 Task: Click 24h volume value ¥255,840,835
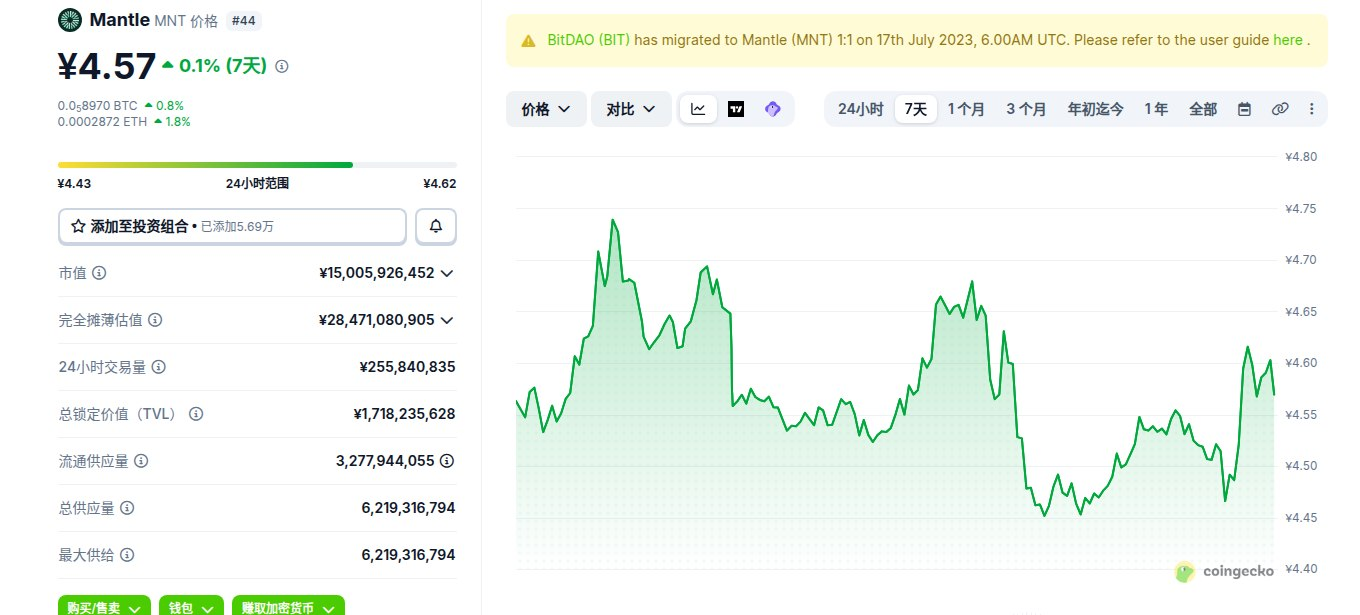click(x=408, y=367)
